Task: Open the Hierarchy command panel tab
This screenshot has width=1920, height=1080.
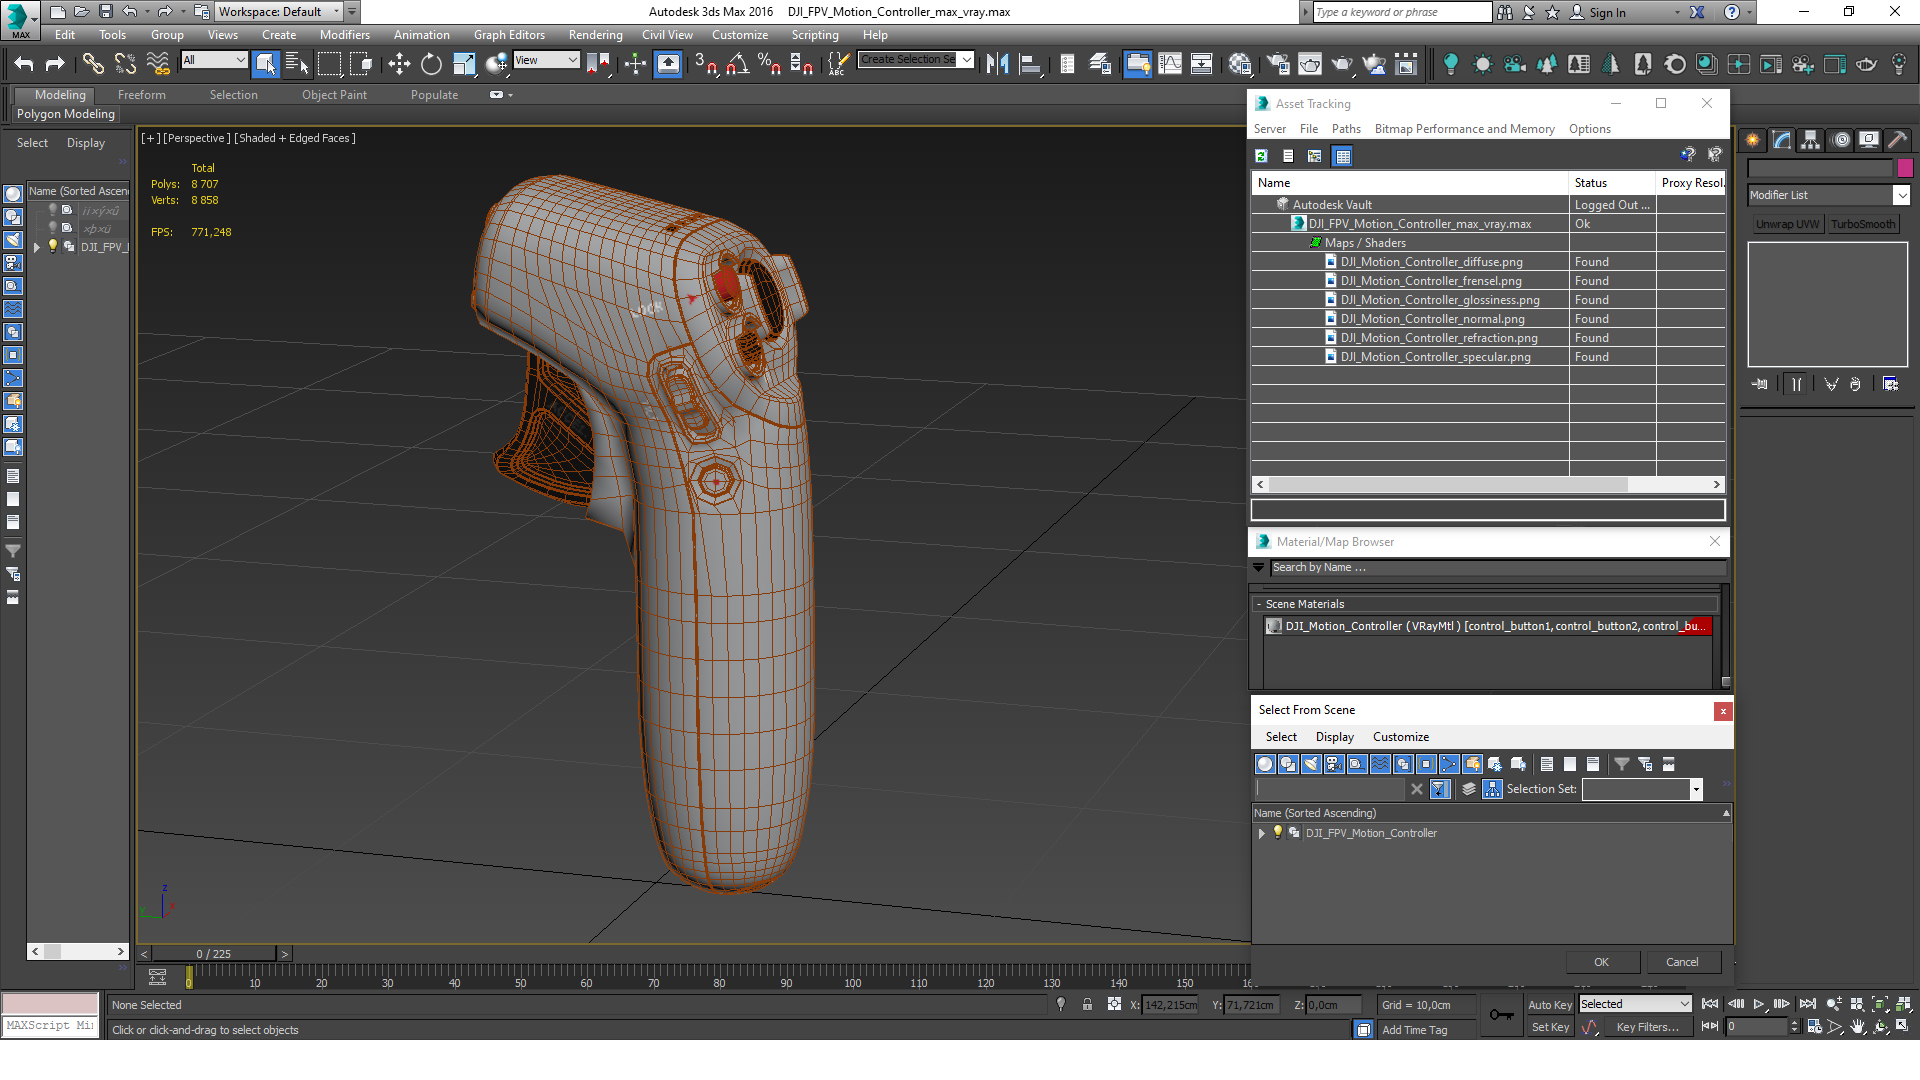Action: click(1810, 140)
